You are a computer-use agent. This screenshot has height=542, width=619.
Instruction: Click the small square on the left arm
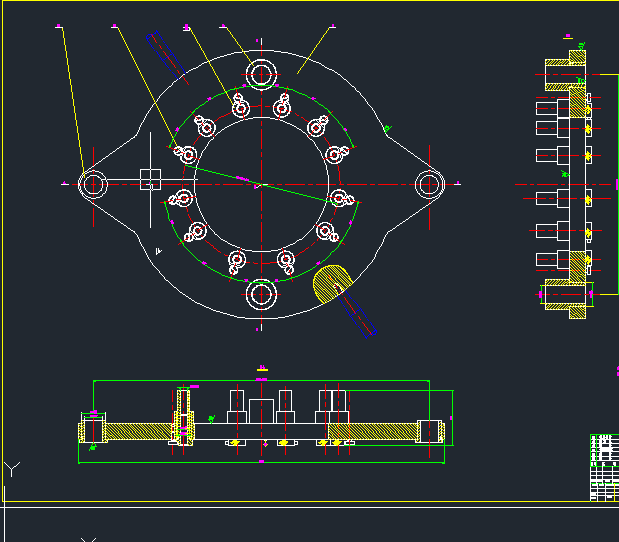tap(150, 179)
